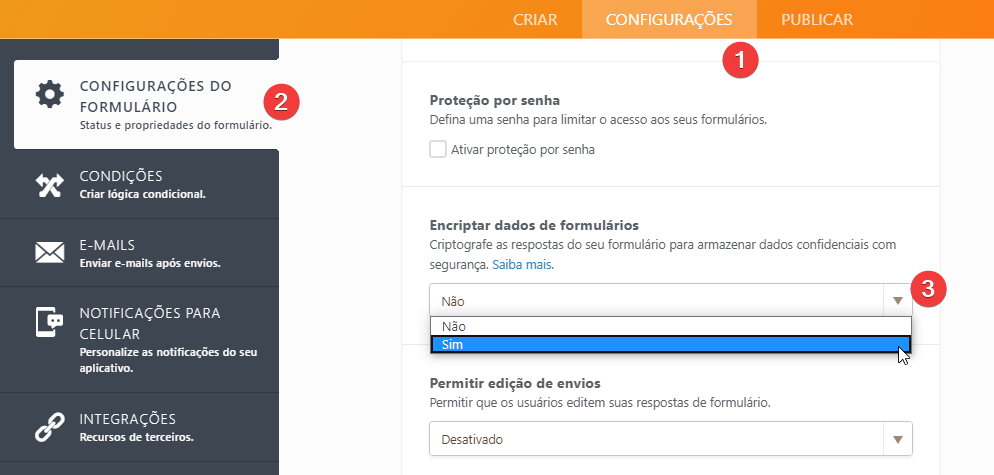Choose Não in the encryption dropdown list
994x475 pixels.
pyautogui.click(x=671, y=326)
